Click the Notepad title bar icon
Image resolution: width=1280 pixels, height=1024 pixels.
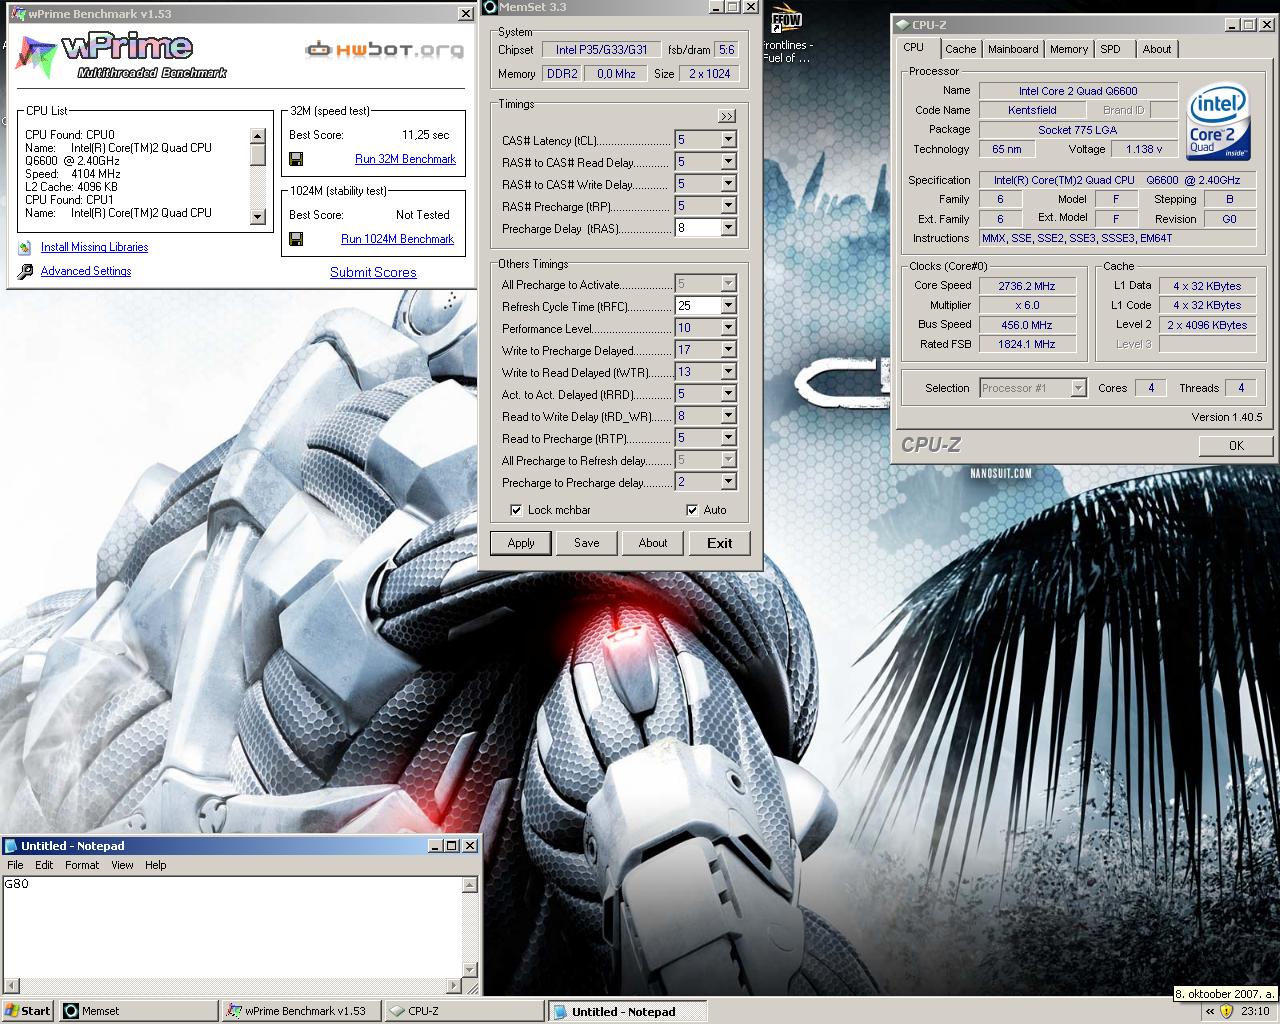coord(11,846)
